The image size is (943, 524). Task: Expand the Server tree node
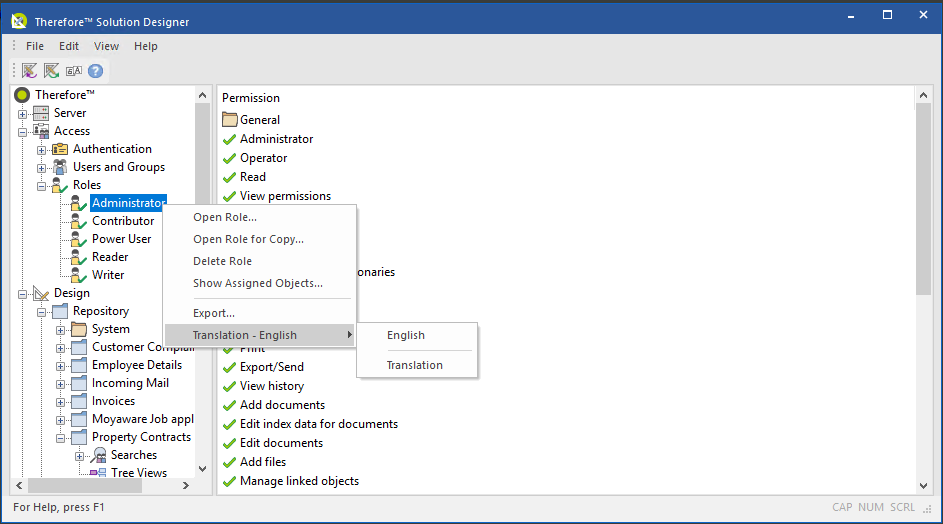click(22, 114)
